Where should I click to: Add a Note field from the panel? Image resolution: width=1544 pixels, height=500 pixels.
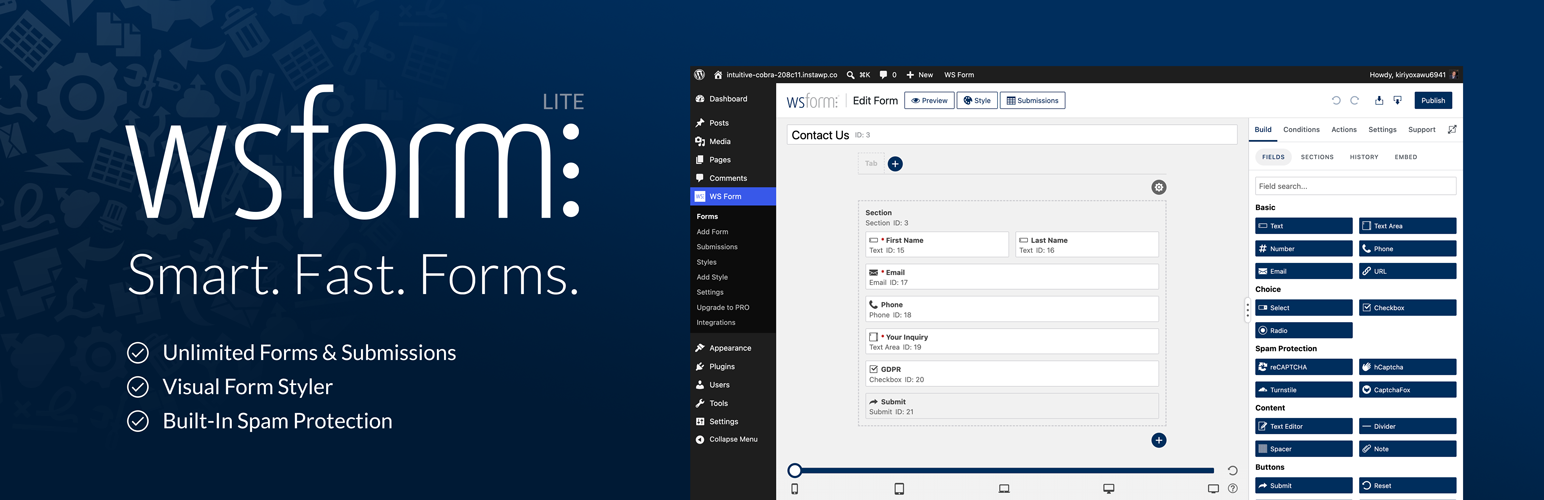(x=1407, y=449)
